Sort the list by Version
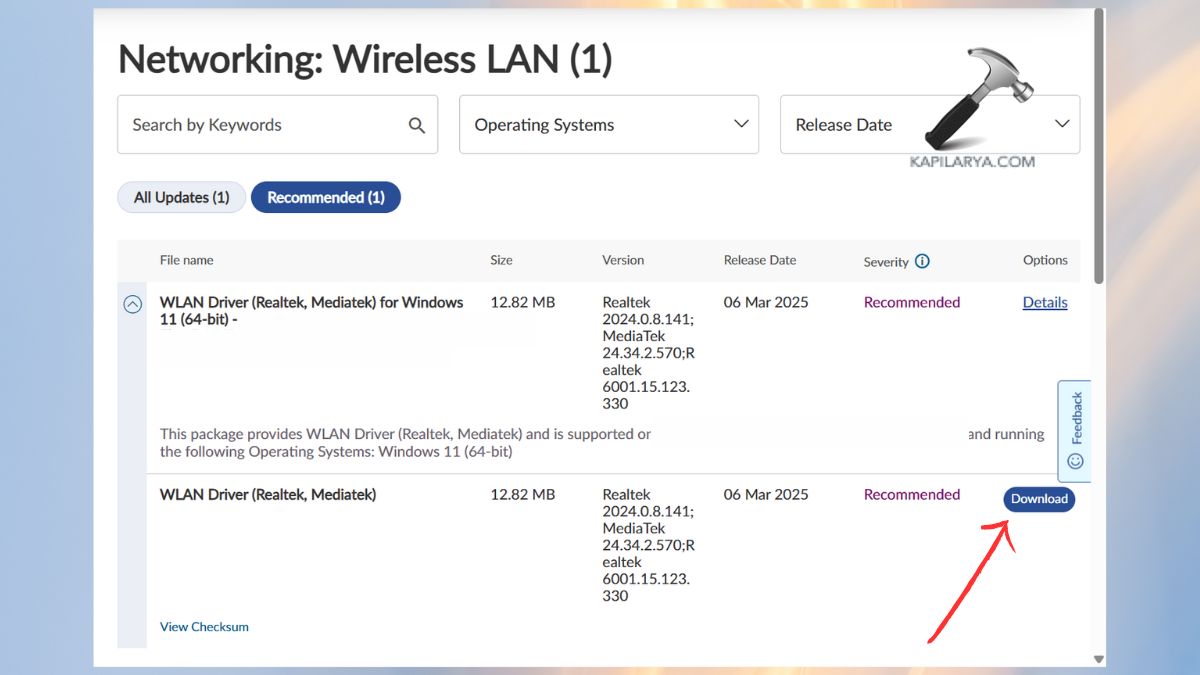 click(x=623, y=260)
